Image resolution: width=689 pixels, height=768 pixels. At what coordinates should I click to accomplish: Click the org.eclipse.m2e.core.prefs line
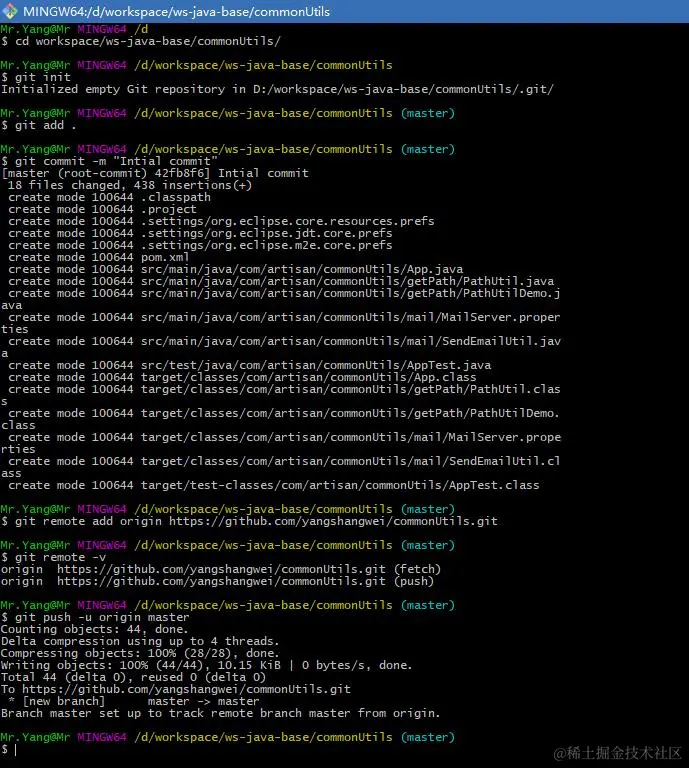pyautogui.click(x=200, y=245)
